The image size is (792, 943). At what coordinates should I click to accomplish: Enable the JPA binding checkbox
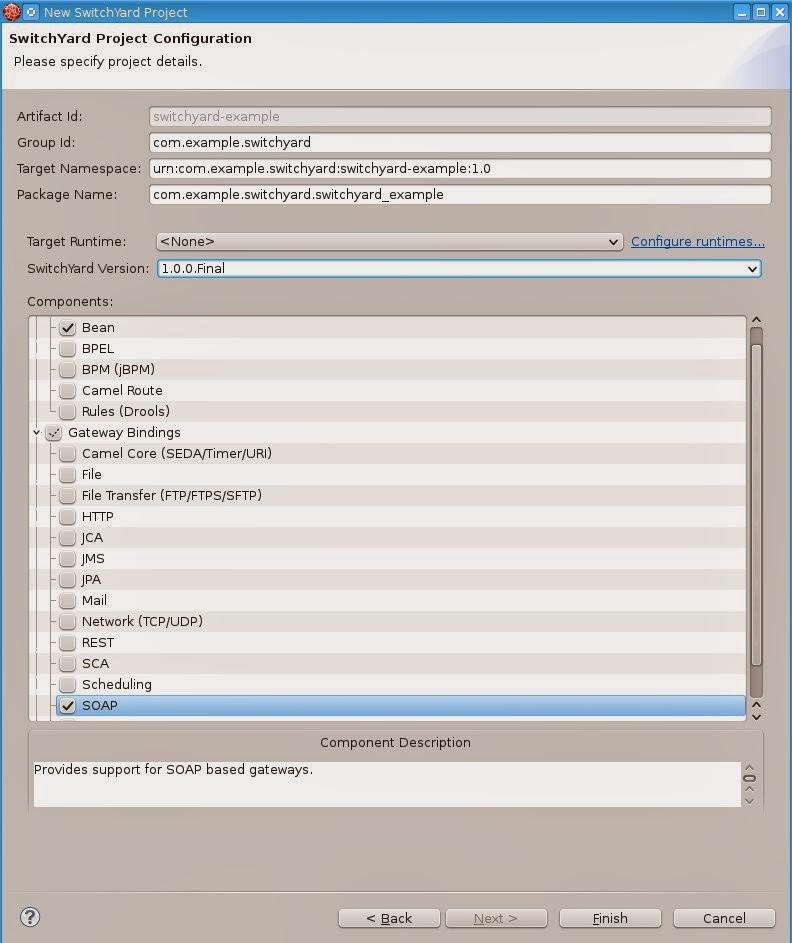pos(67,580)
